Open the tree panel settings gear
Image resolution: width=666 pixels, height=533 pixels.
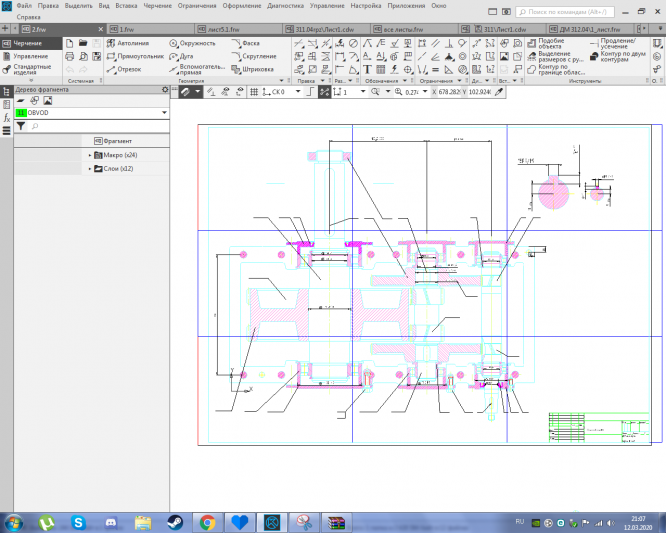(165, 90)
